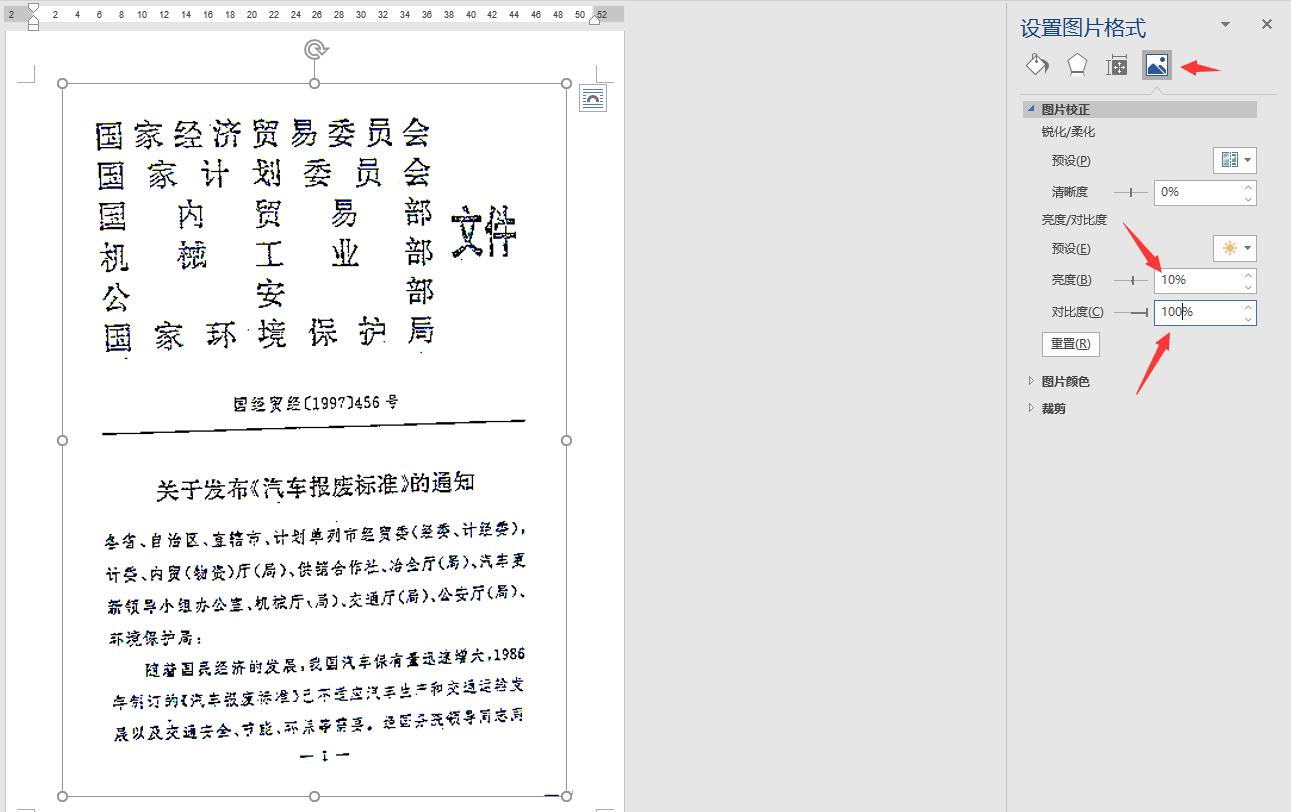Select the Effects pentagon icon
The image size is (1291, 812).
coord(1075,64)
